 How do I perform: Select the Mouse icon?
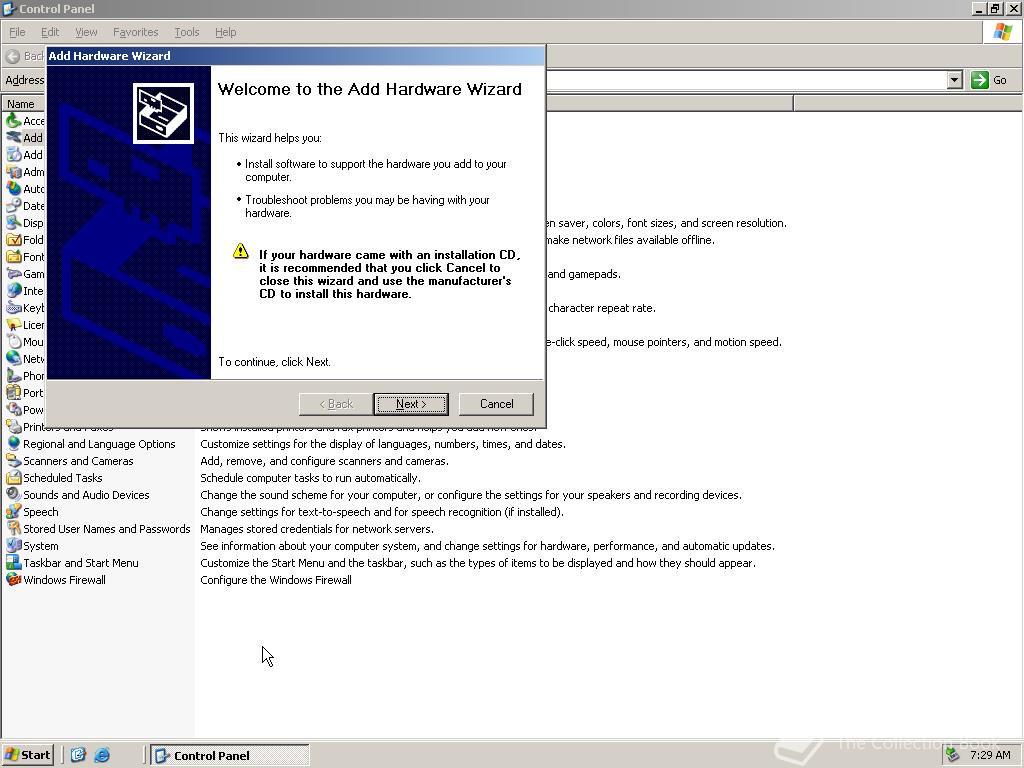coord(14,341)
